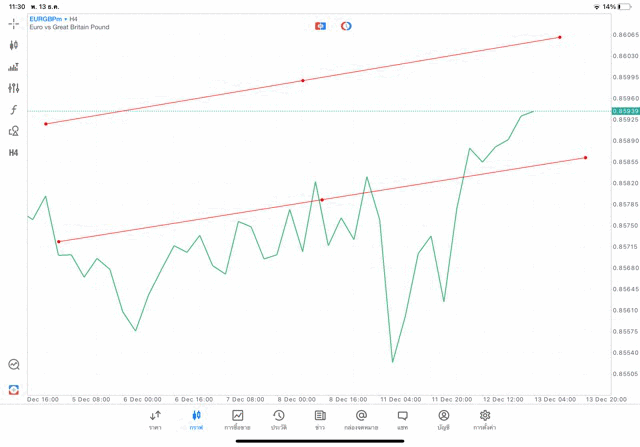Open the indicators function icon
The width and height of the screenshot is (640, 447).
pyautogui.click(x=14, y=110)
